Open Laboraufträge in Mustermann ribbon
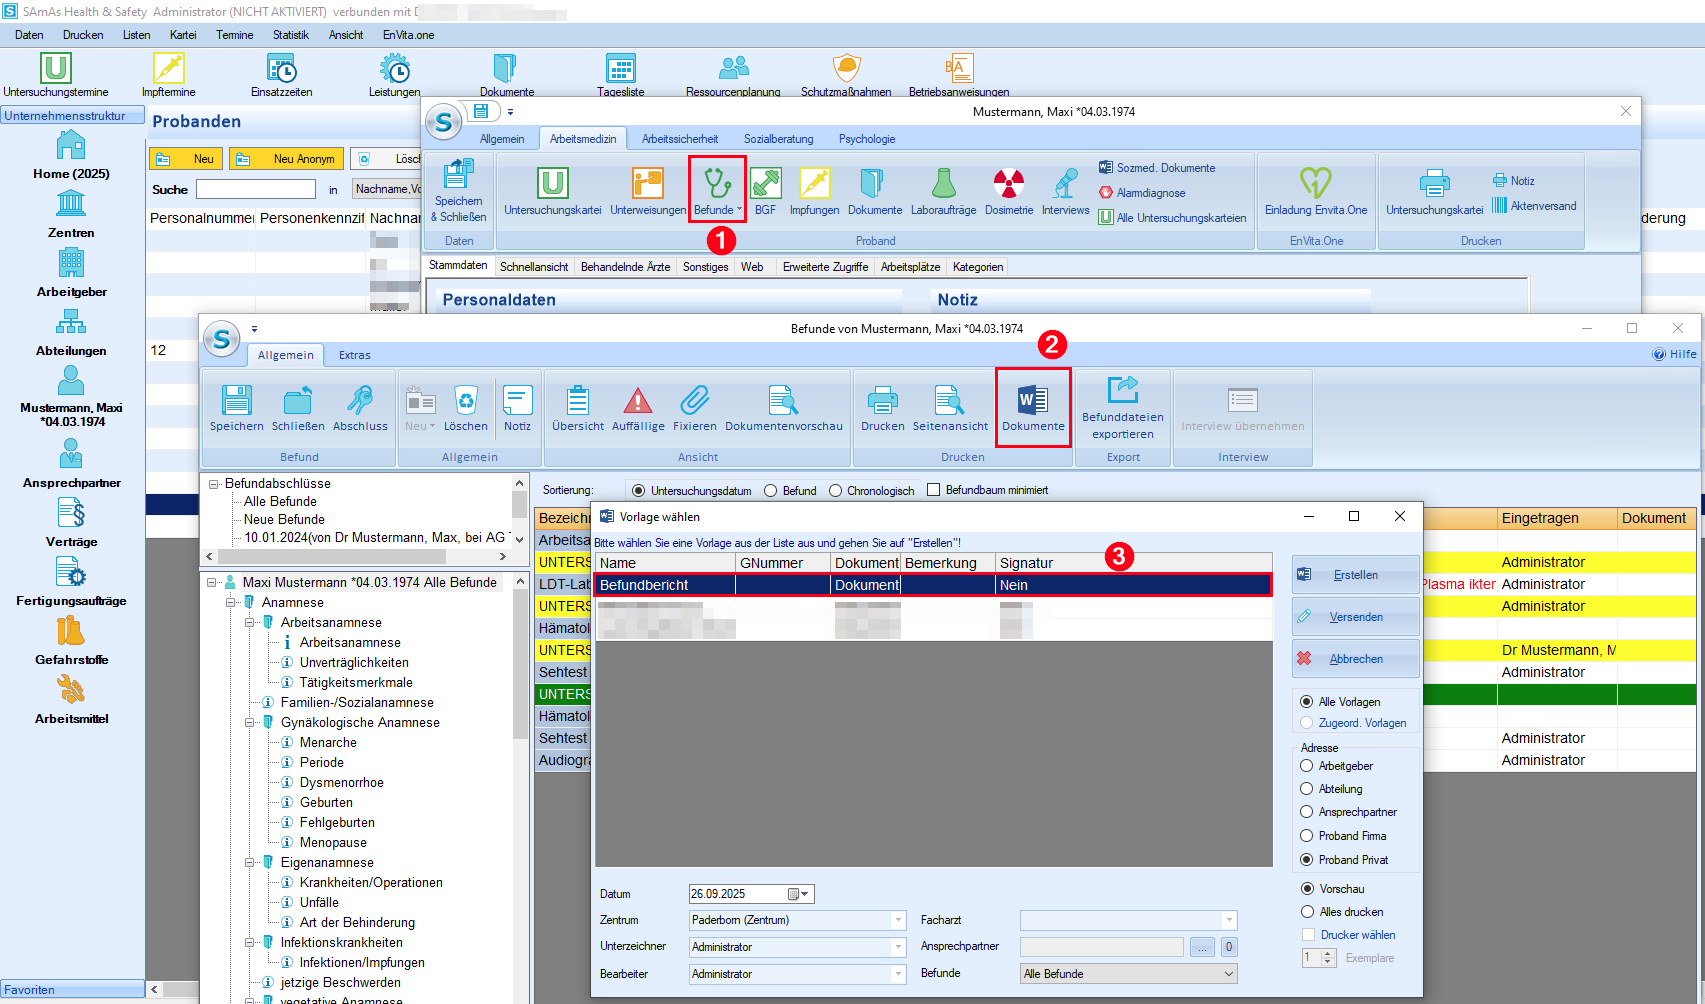This screenshot has height=1004, width=1705. tap(943, 190)
